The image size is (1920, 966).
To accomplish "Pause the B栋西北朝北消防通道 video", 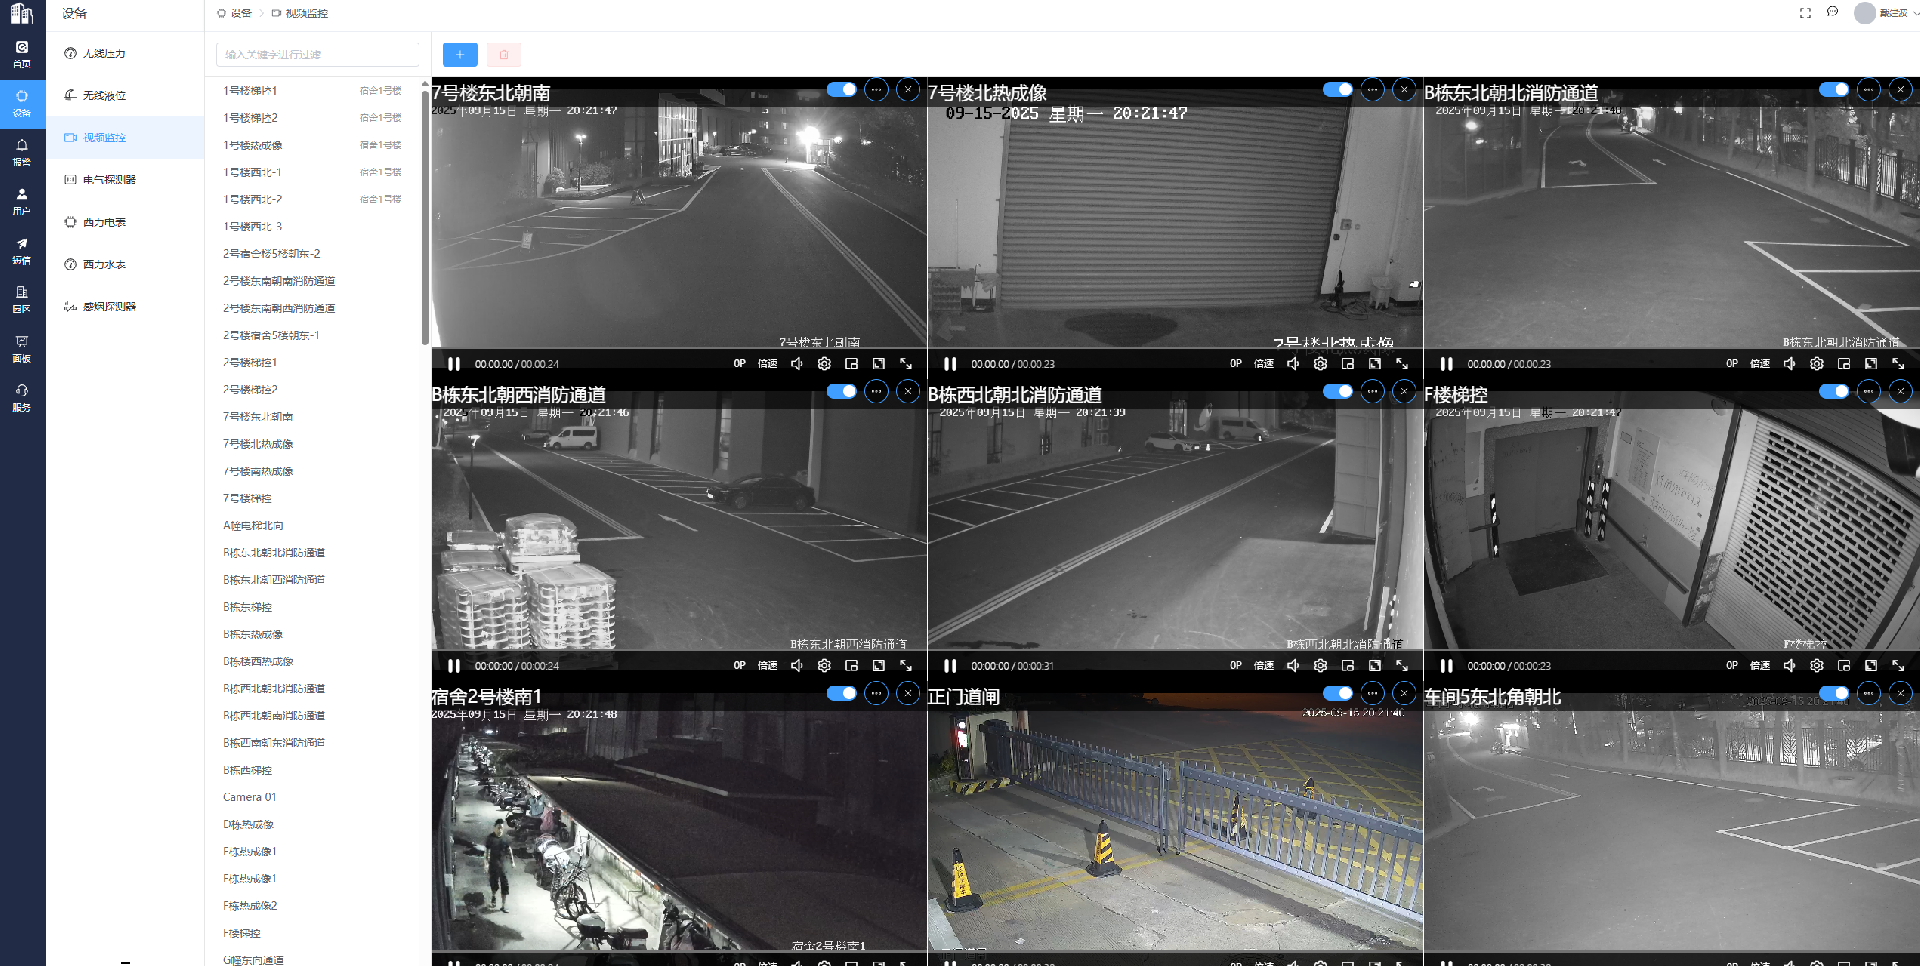I will click(x=950, y=666).
